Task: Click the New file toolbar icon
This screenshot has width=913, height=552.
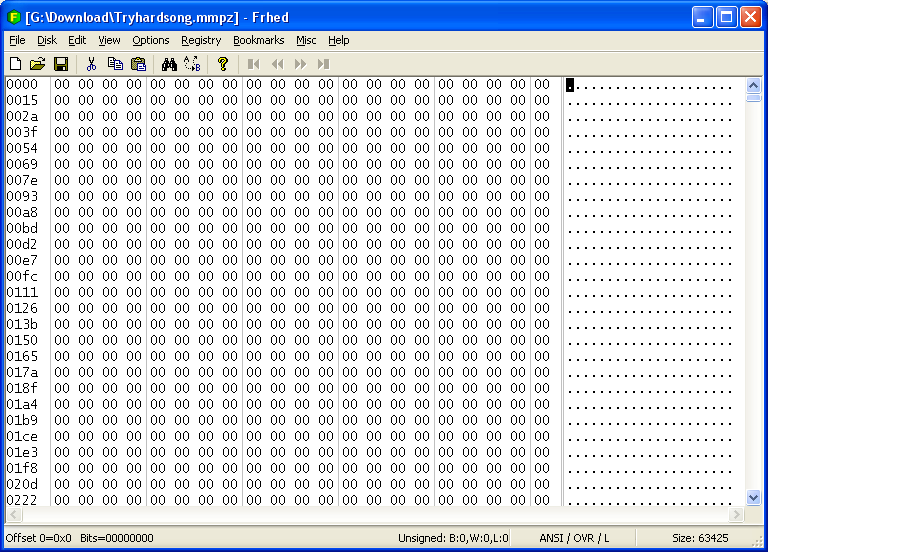Action: (15, 64)
